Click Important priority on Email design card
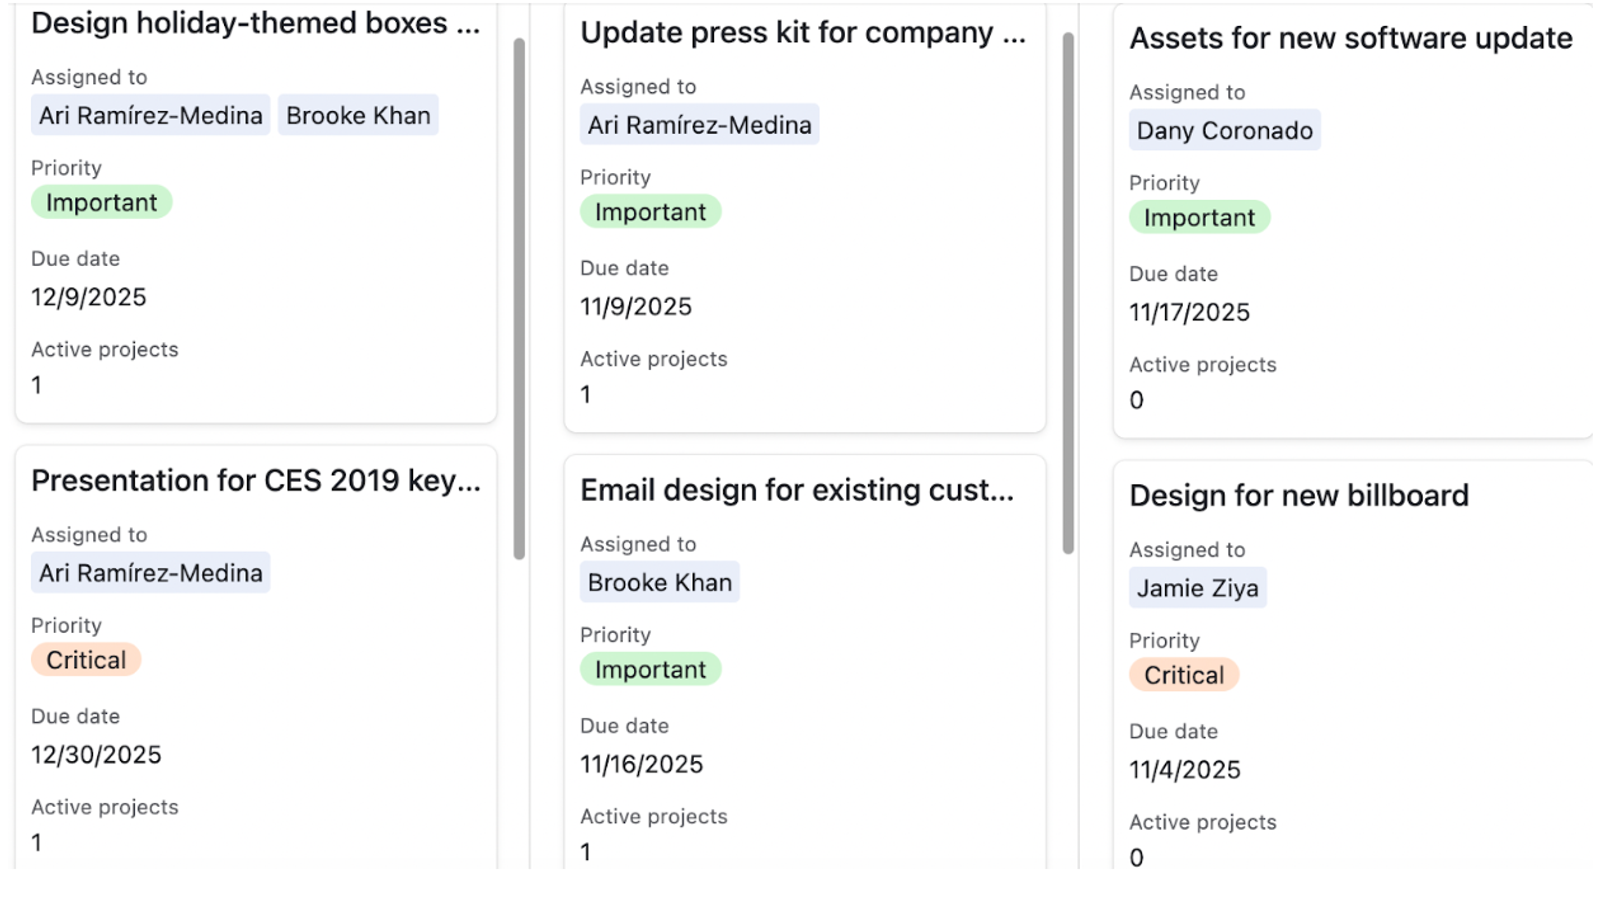Image resolution: width=1600 pixels, height=914 pixels. tap(651, 669)
